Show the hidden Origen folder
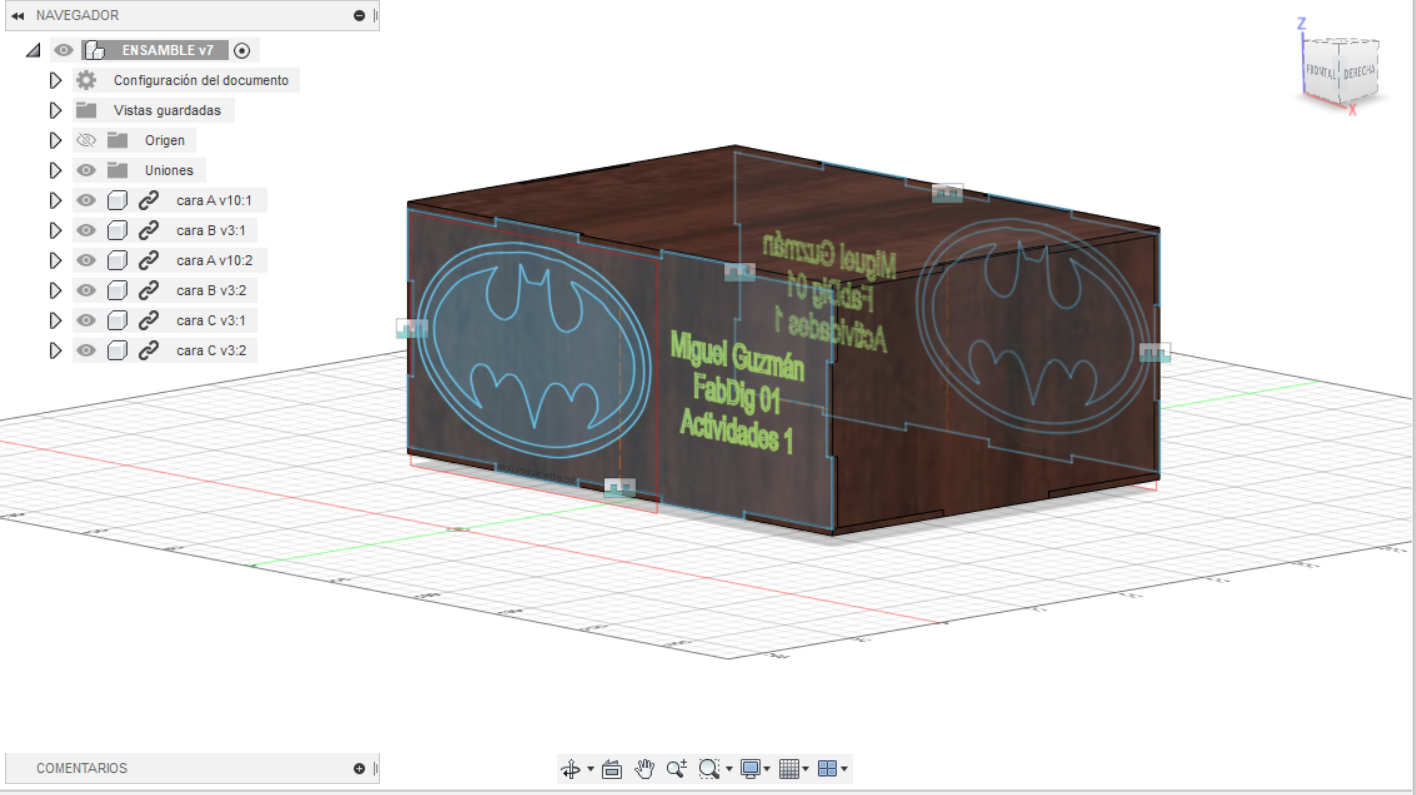Image resolution: width=1416 pixels, height=795 pixels. click(86, 140)
